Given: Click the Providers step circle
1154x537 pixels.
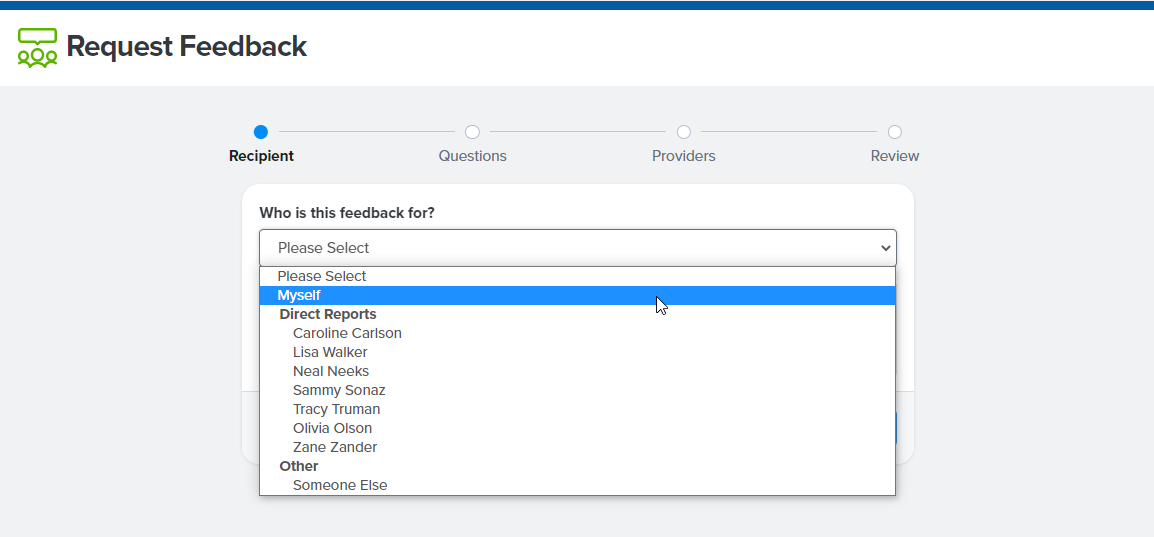Looking at the screenshot, I should [x=684, y=132].
